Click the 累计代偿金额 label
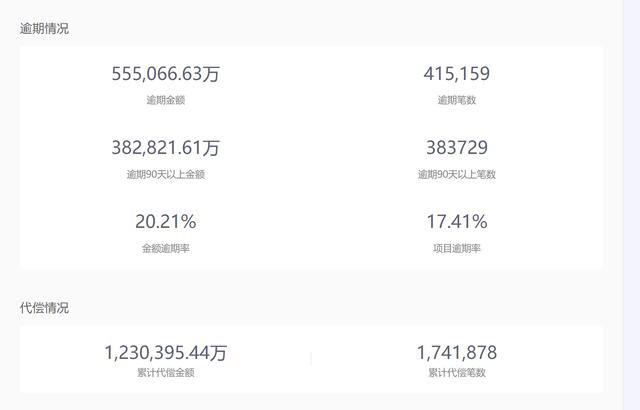 click(x=166, y=372)
